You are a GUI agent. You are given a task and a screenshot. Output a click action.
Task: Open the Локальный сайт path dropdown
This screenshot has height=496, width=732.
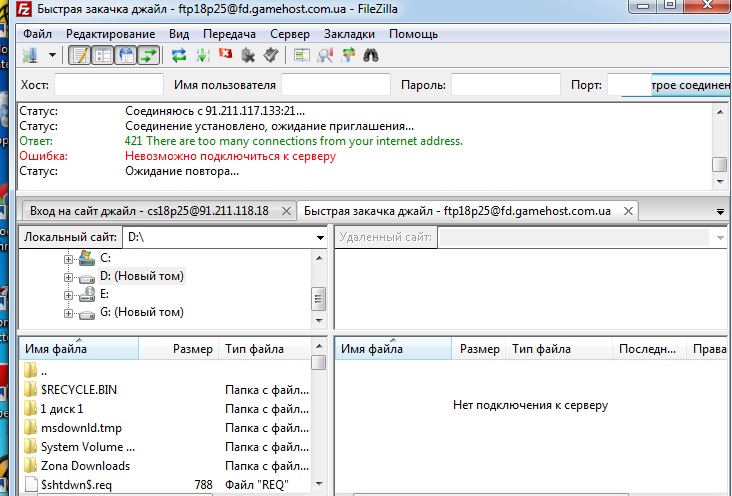pyautogui.click(x=320, y=237)
